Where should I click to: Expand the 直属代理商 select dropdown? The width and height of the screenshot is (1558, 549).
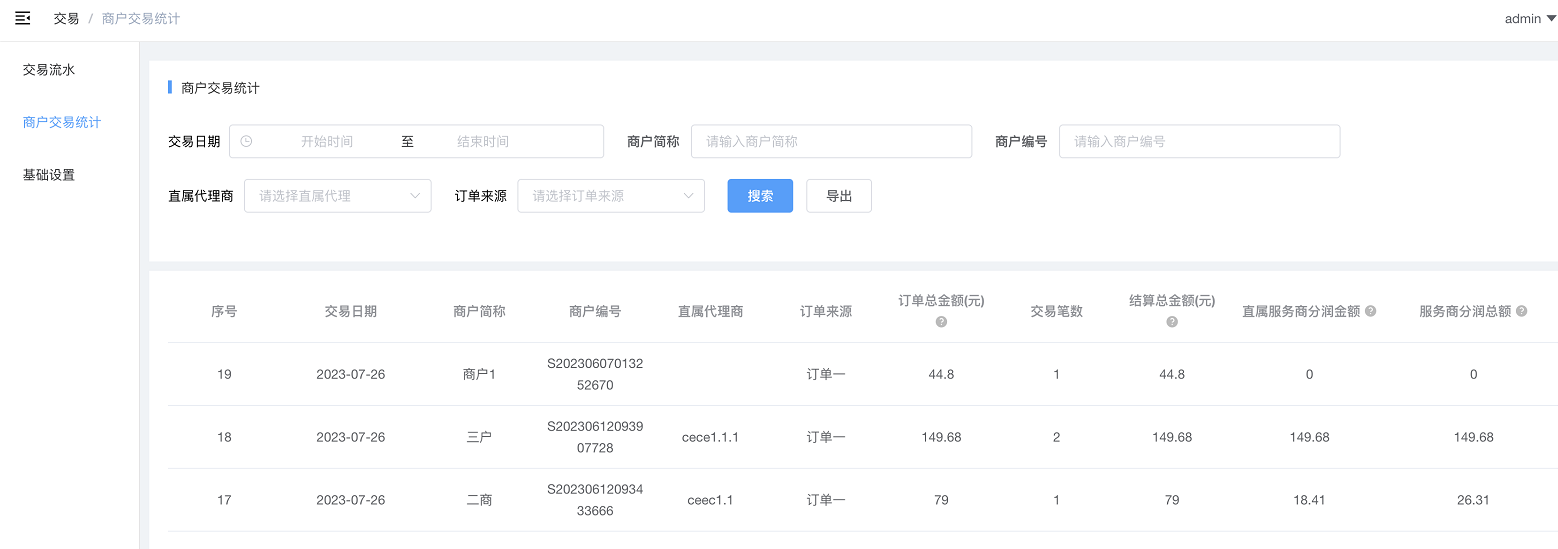[337, 196]
